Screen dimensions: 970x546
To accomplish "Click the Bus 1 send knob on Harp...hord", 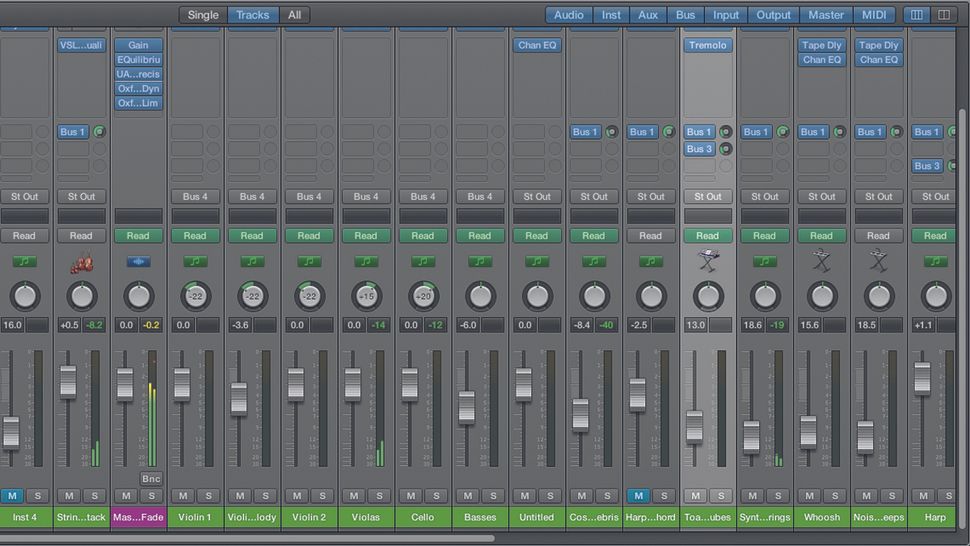I will [668, 132].
